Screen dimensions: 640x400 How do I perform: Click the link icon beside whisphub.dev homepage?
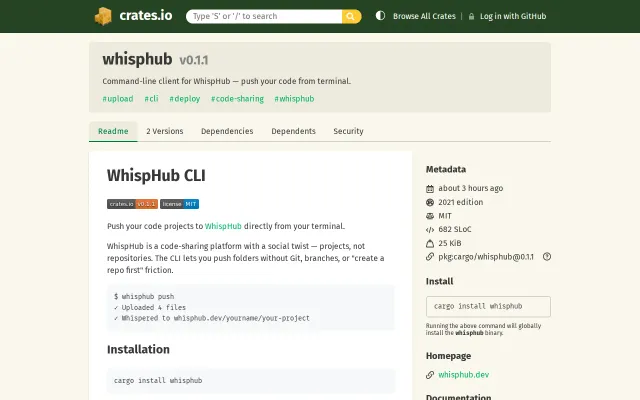coord(430,375)
